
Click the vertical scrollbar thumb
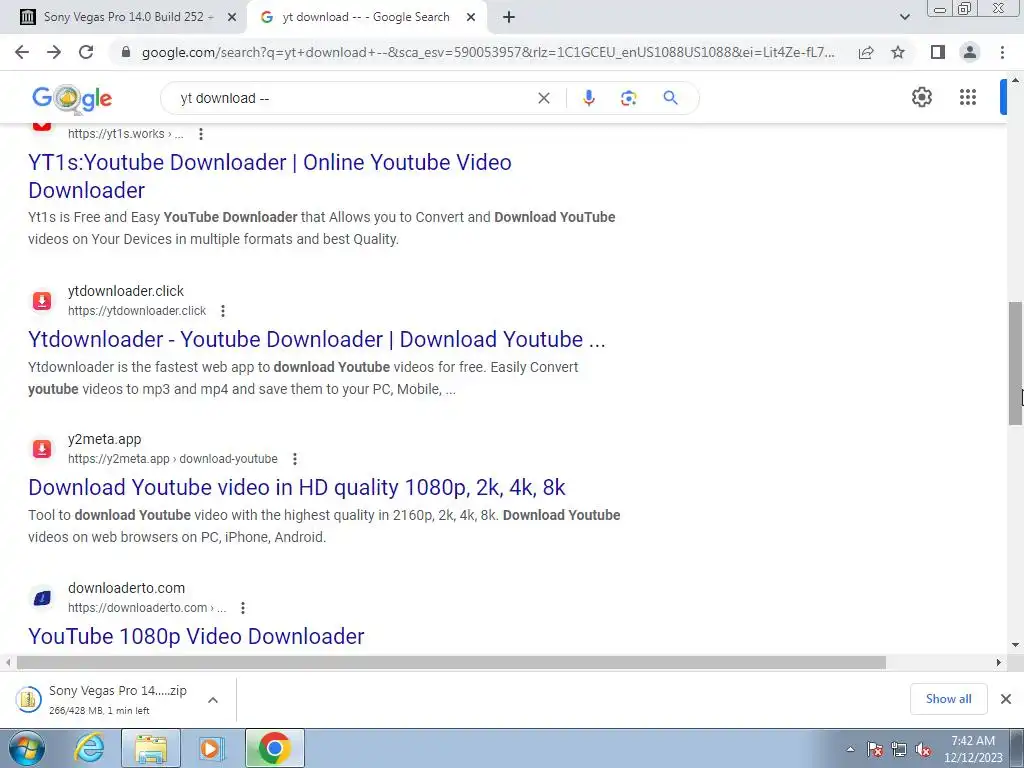[x=1016, y=363]
